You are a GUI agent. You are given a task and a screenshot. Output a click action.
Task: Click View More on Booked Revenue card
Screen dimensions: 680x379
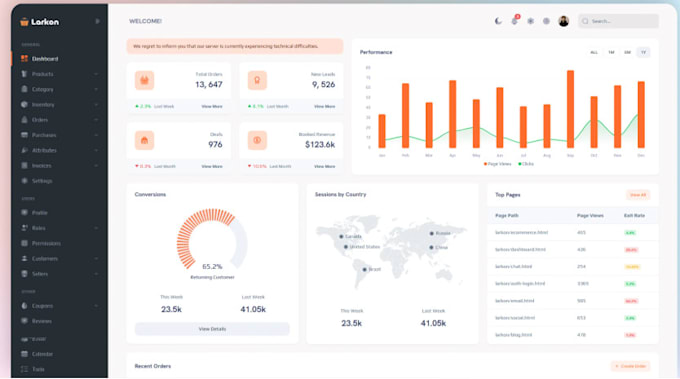click(324, 166)
